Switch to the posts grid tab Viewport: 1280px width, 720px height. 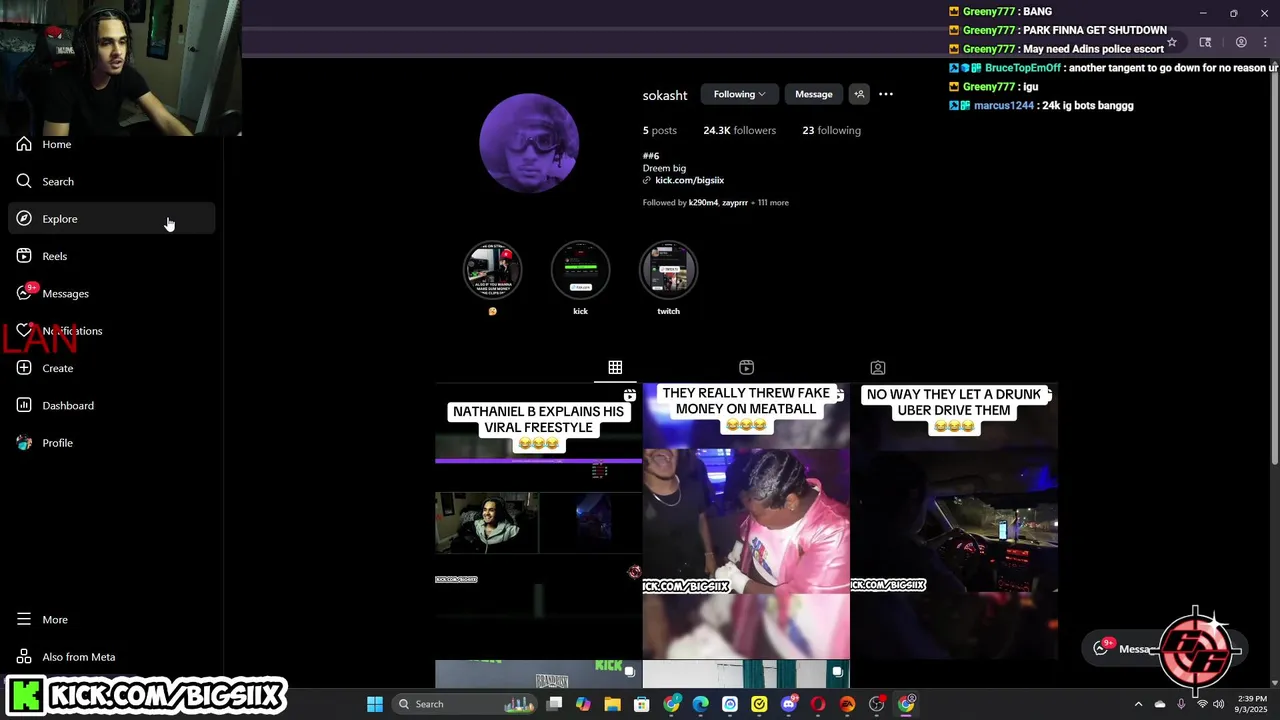tap(615, 368)
